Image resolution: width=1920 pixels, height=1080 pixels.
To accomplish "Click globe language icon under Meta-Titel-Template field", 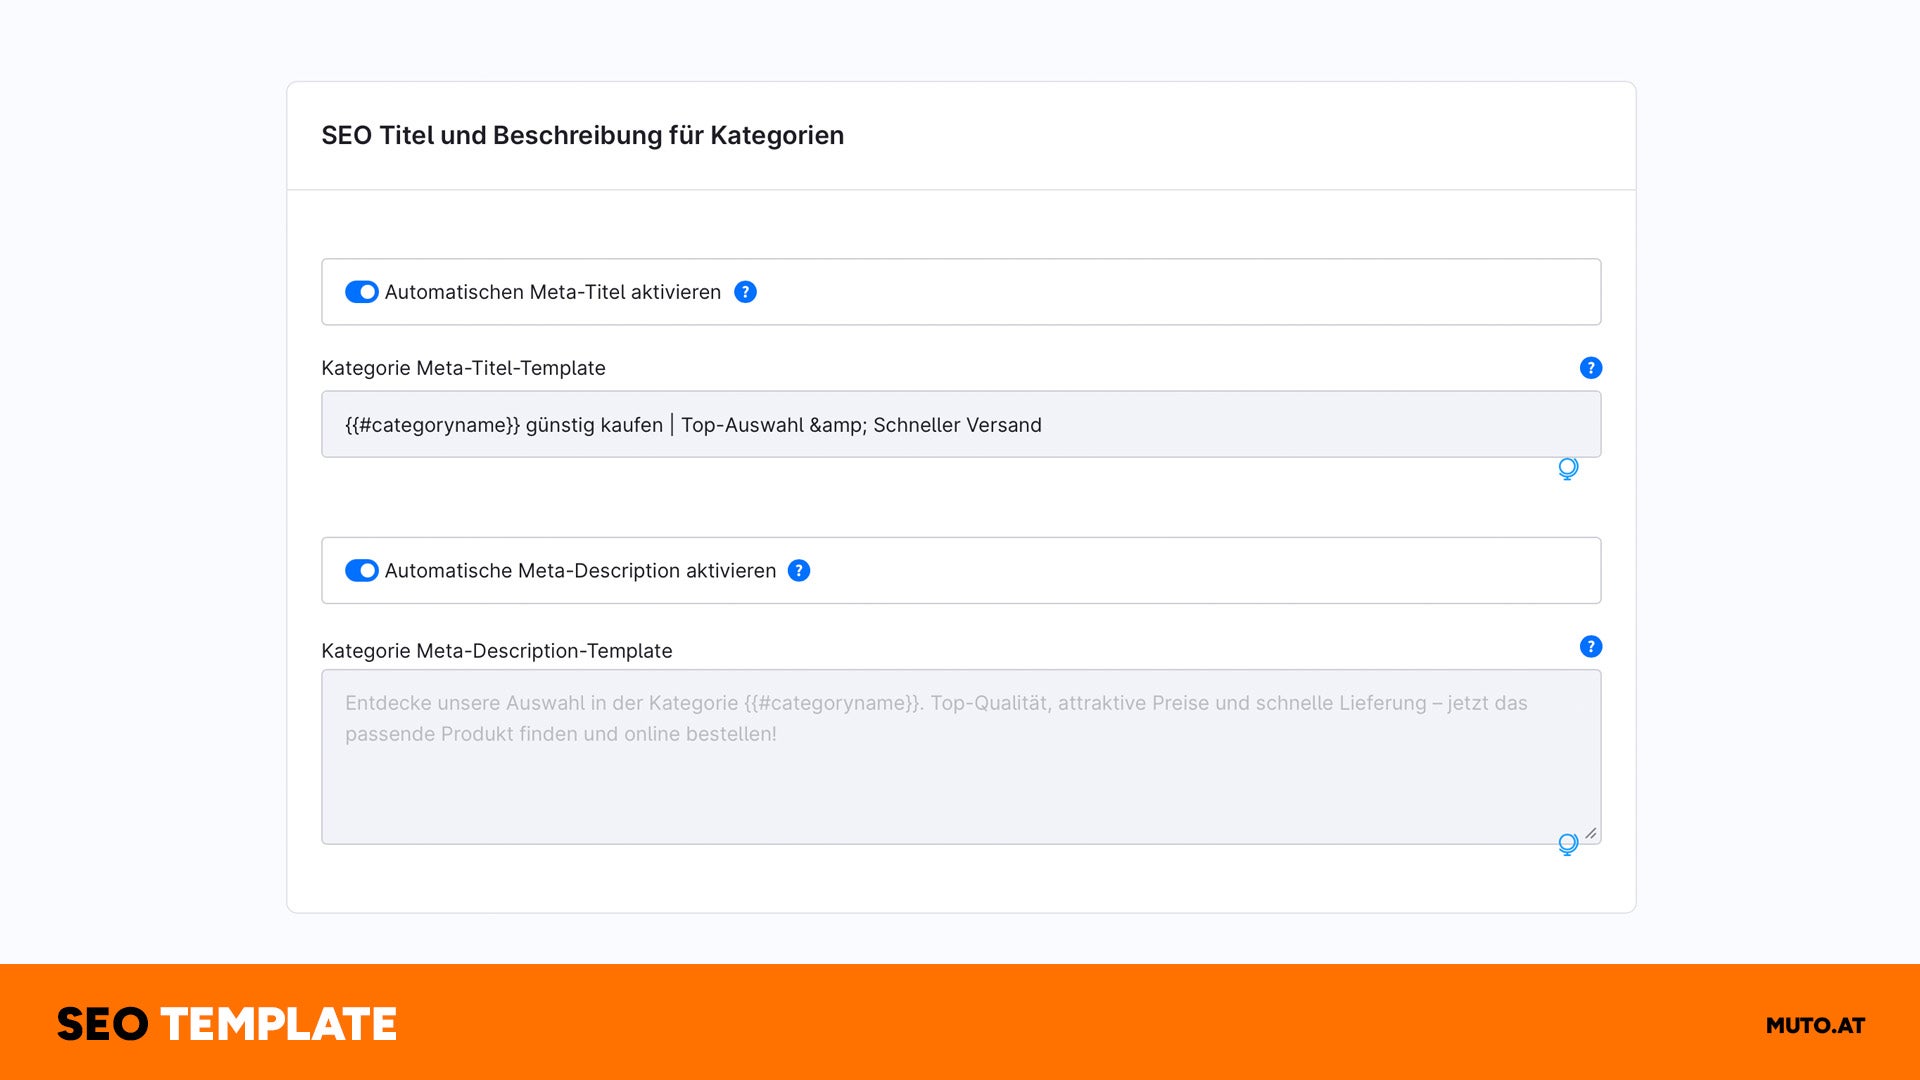I will 1568,468.
